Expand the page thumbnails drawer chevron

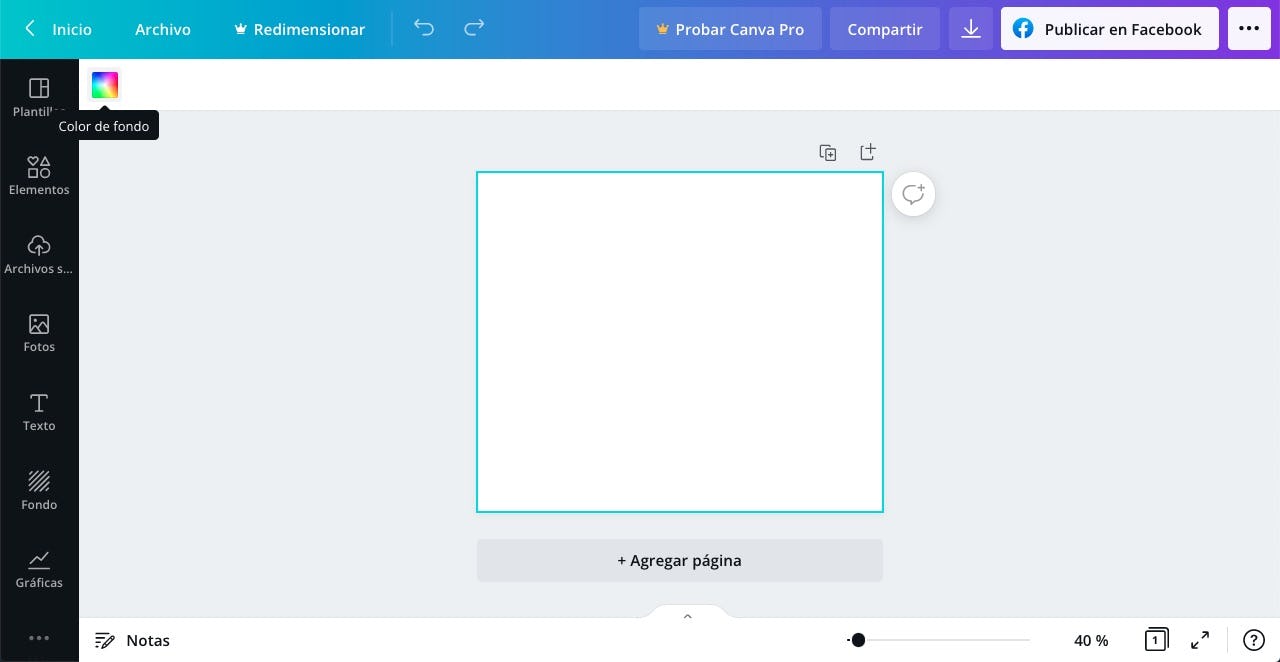tap(687, 616)
